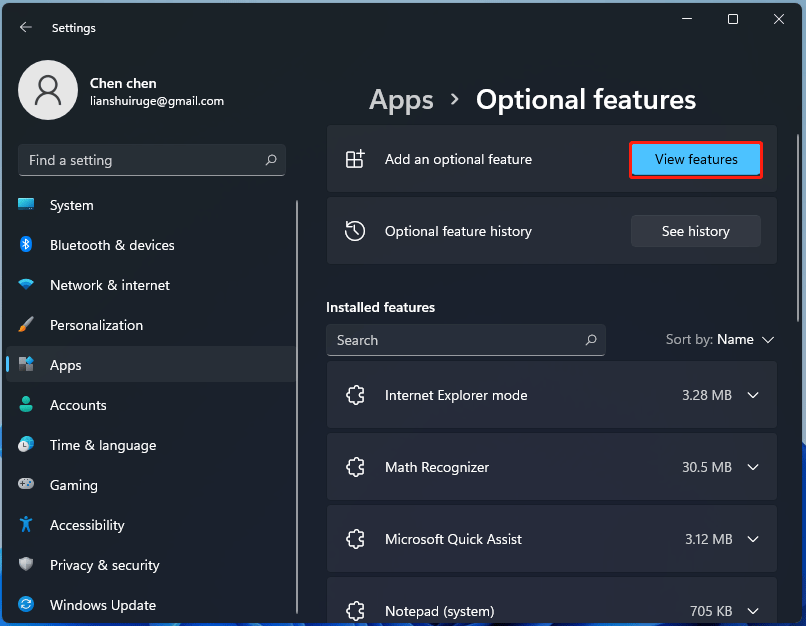Select Accounts in the settings sidebar

tap(80, 405)
